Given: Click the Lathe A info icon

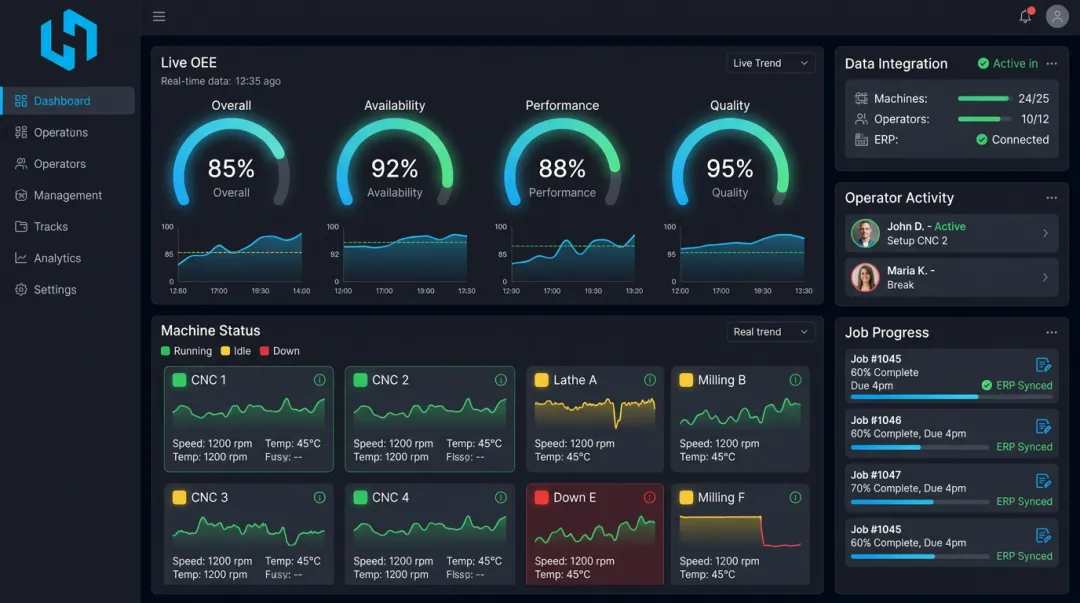Looking at the screenshot, I should pos(650,380).
